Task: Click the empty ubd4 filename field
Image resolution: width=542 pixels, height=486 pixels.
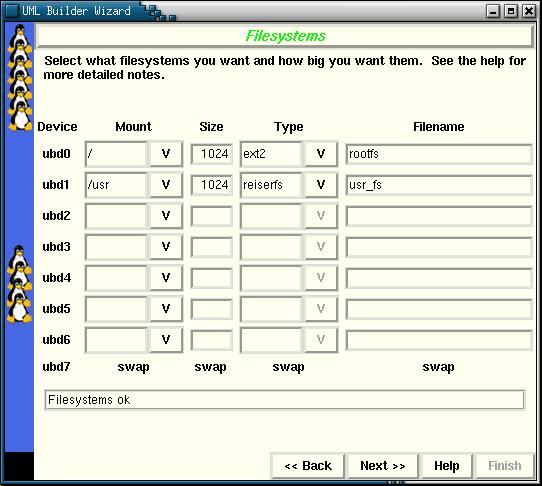Action: coord(439,278)
